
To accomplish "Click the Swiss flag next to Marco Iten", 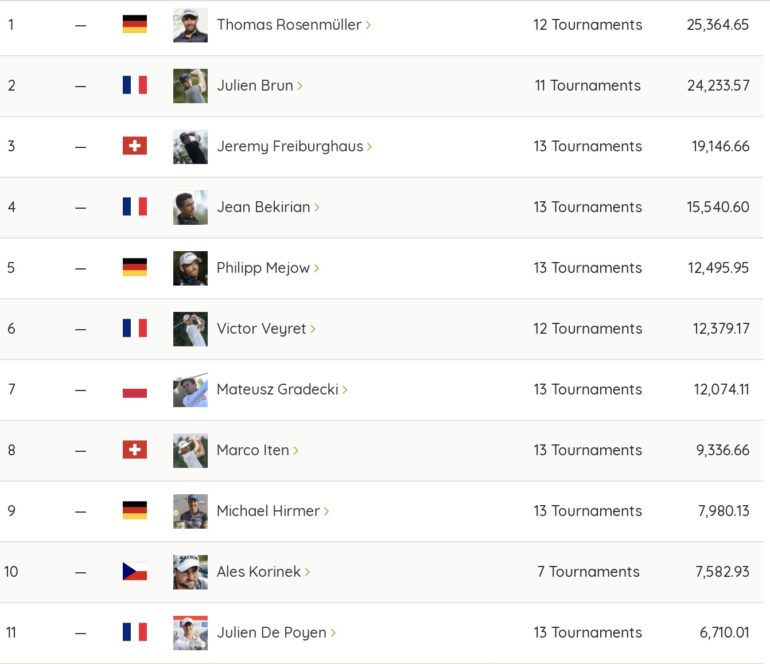I will 135,450.
